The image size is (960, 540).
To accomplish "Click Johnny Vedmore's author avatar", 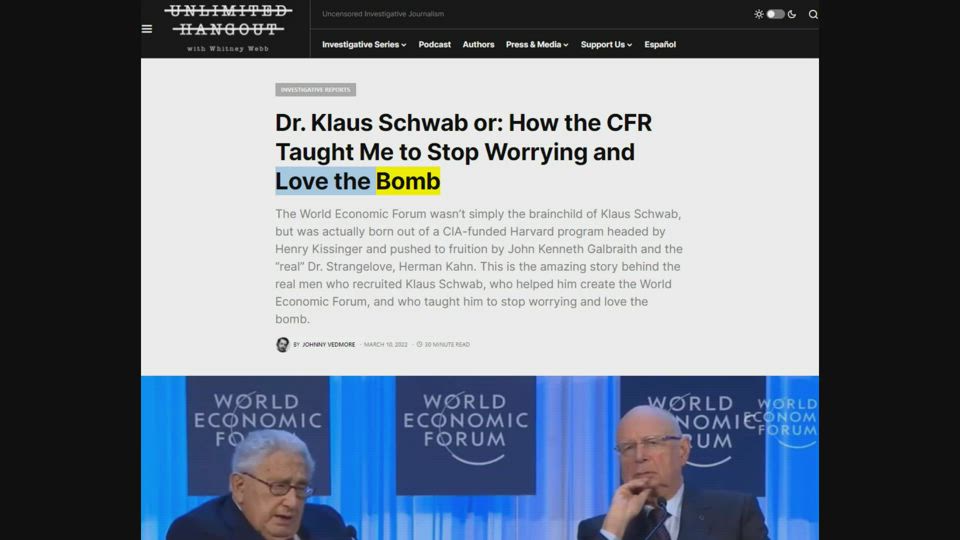I will click(282, 345).
